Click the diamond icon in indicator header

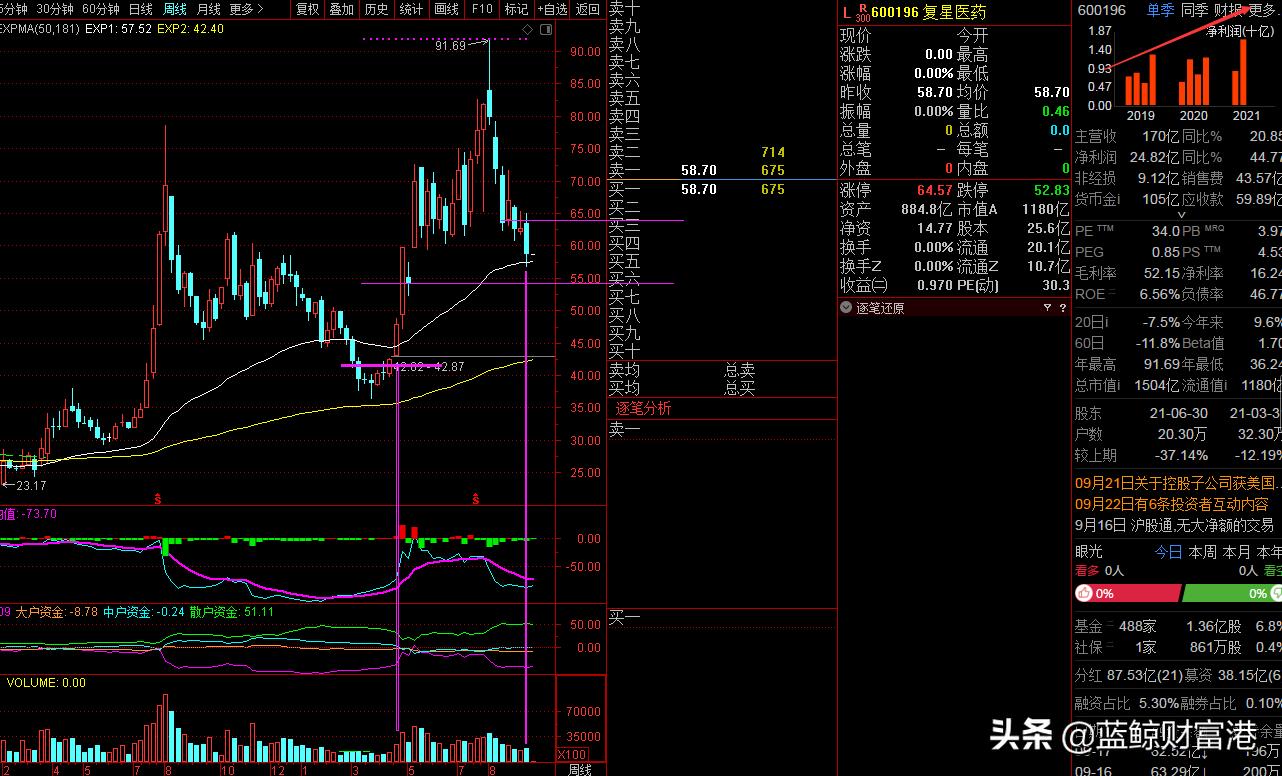click(x=527, y=28)
